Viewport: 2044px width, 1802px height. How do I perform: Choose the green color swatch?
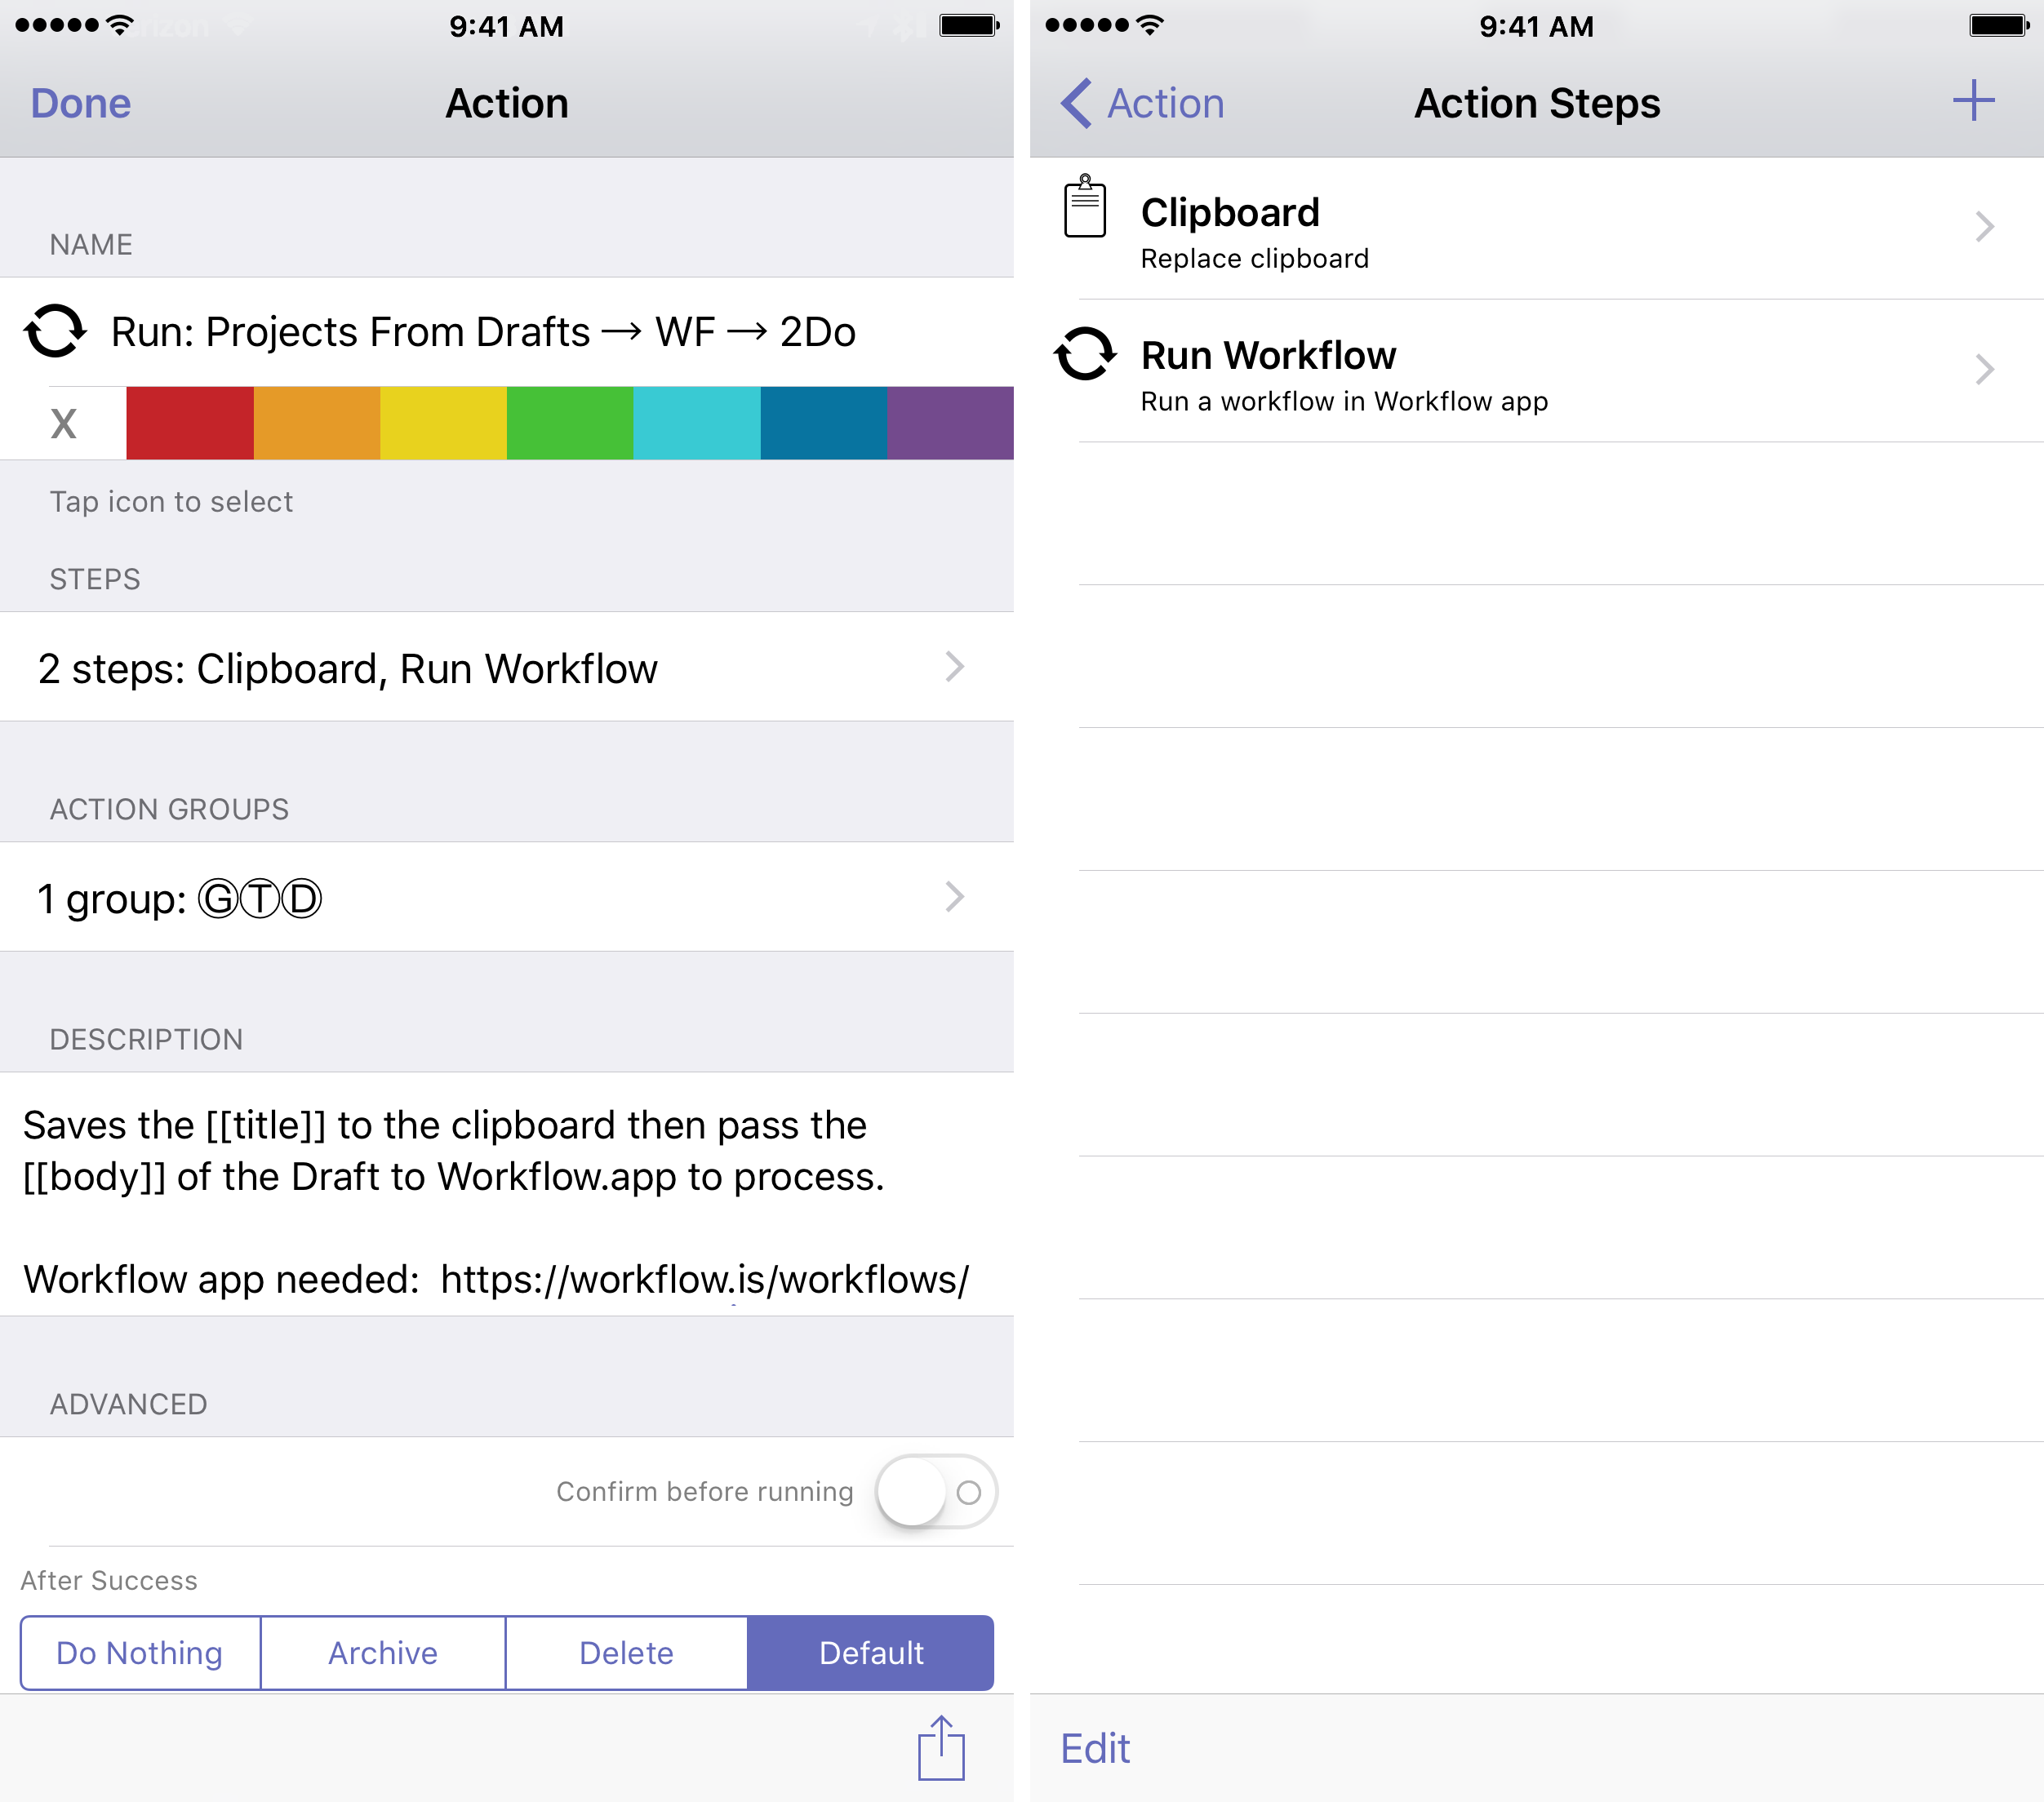click(570, 424)
